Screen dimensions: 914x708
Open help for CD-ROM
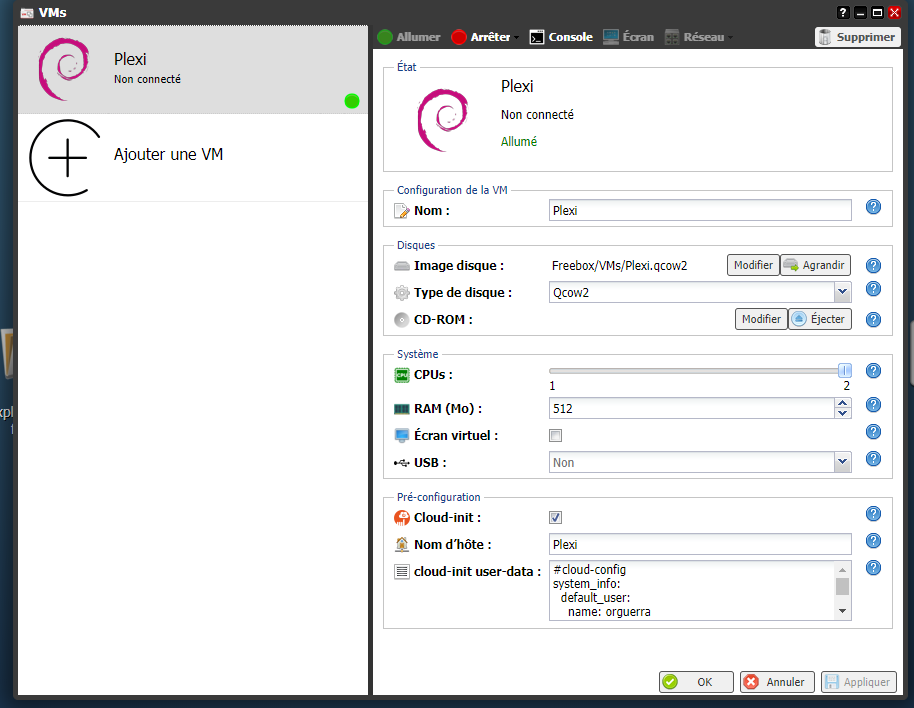point(873,320)
